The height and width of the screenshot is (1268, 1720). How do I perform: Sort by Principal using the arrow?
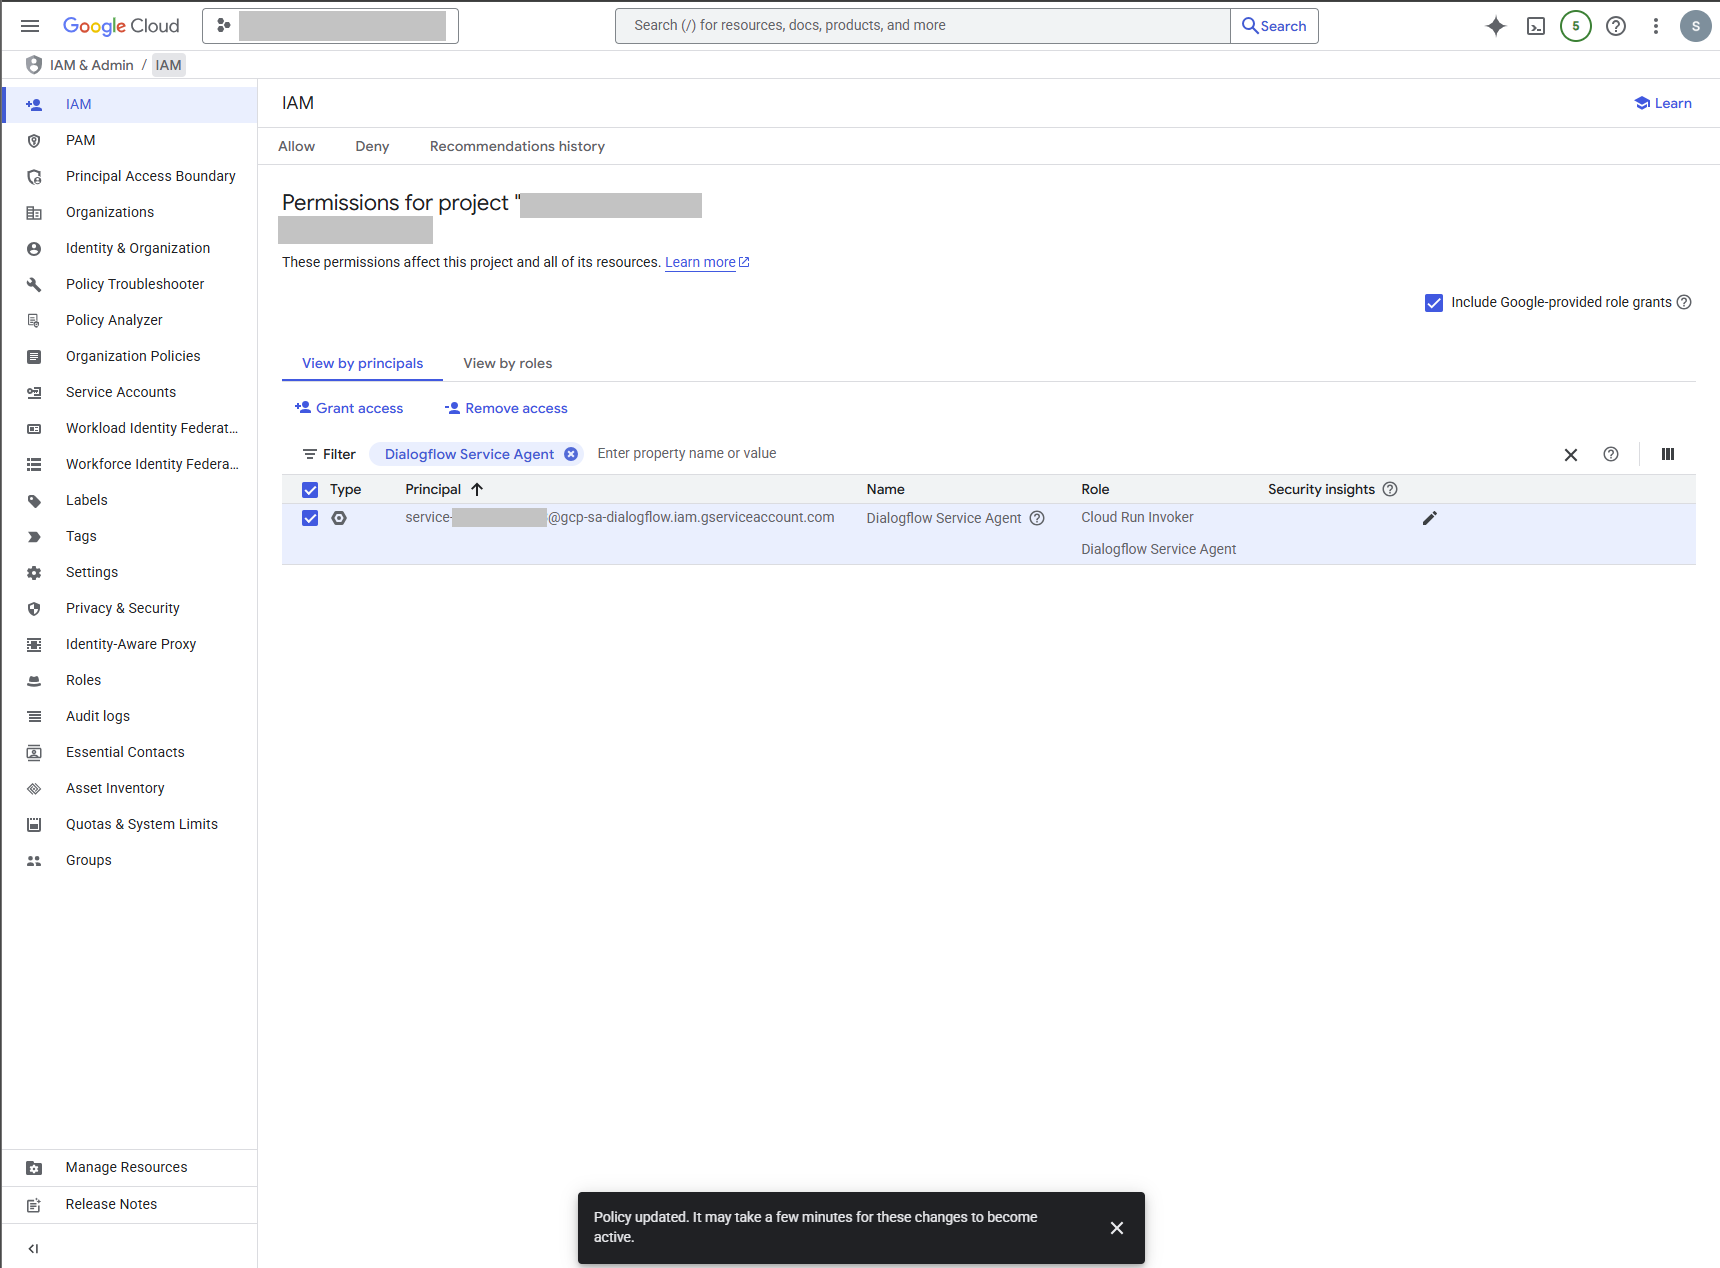pyautogui.click(x=477, y=489)
